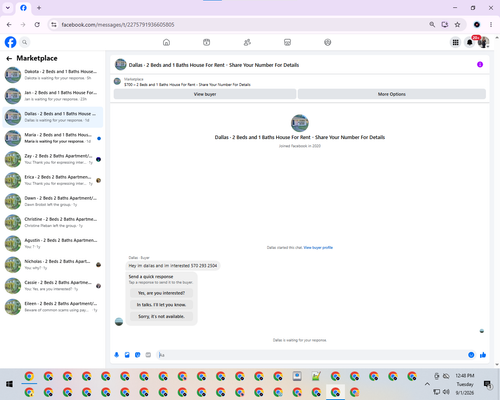500x400 pixels.
Task: Bookmark this page with star icon
Action: 457,24
